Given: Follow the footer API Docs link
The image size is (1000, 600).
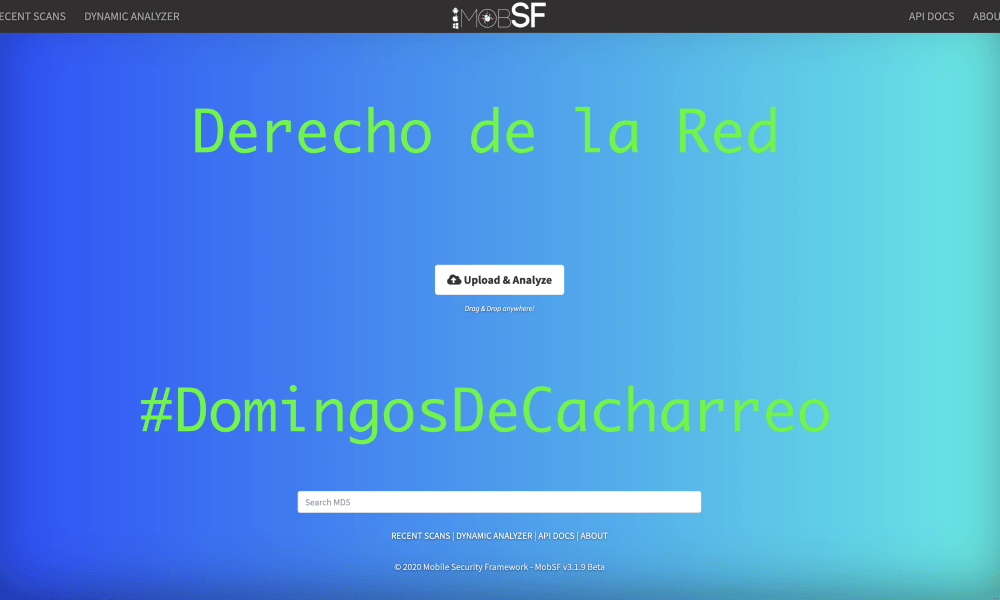Looking at the screenshot, I should point(556,536).
